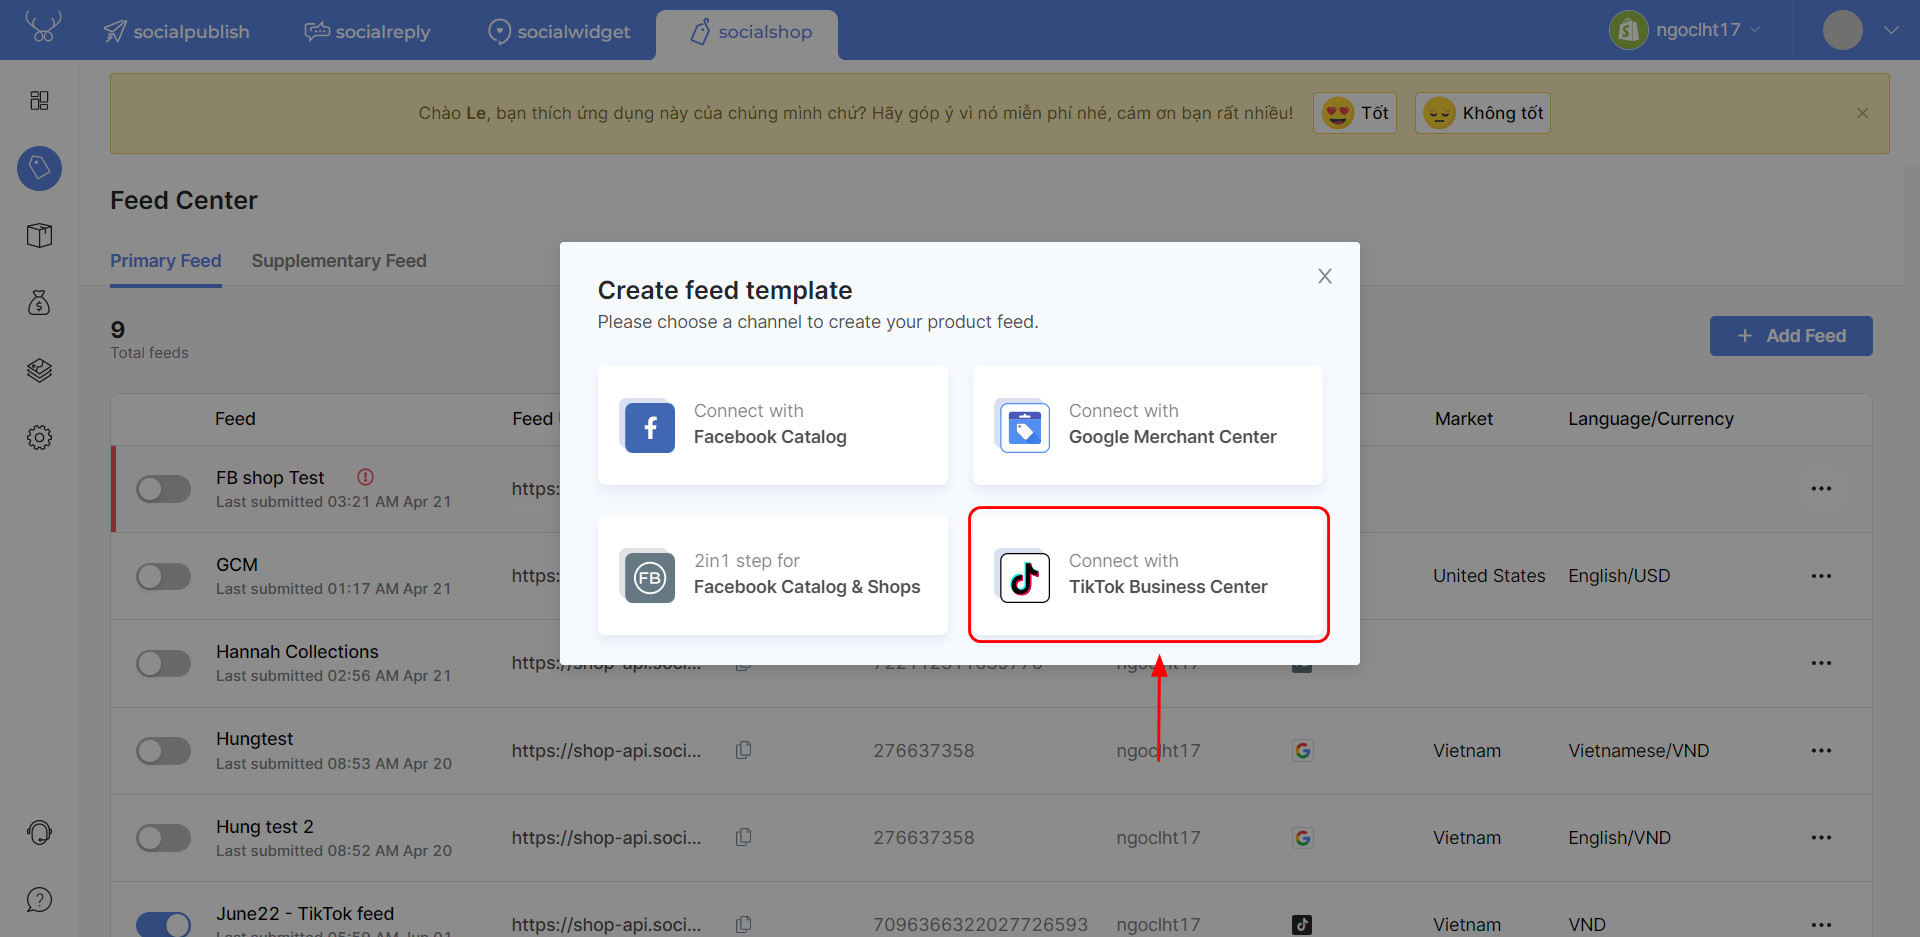
Task: Open more options for GCM feed
Action: [1821, 576]
